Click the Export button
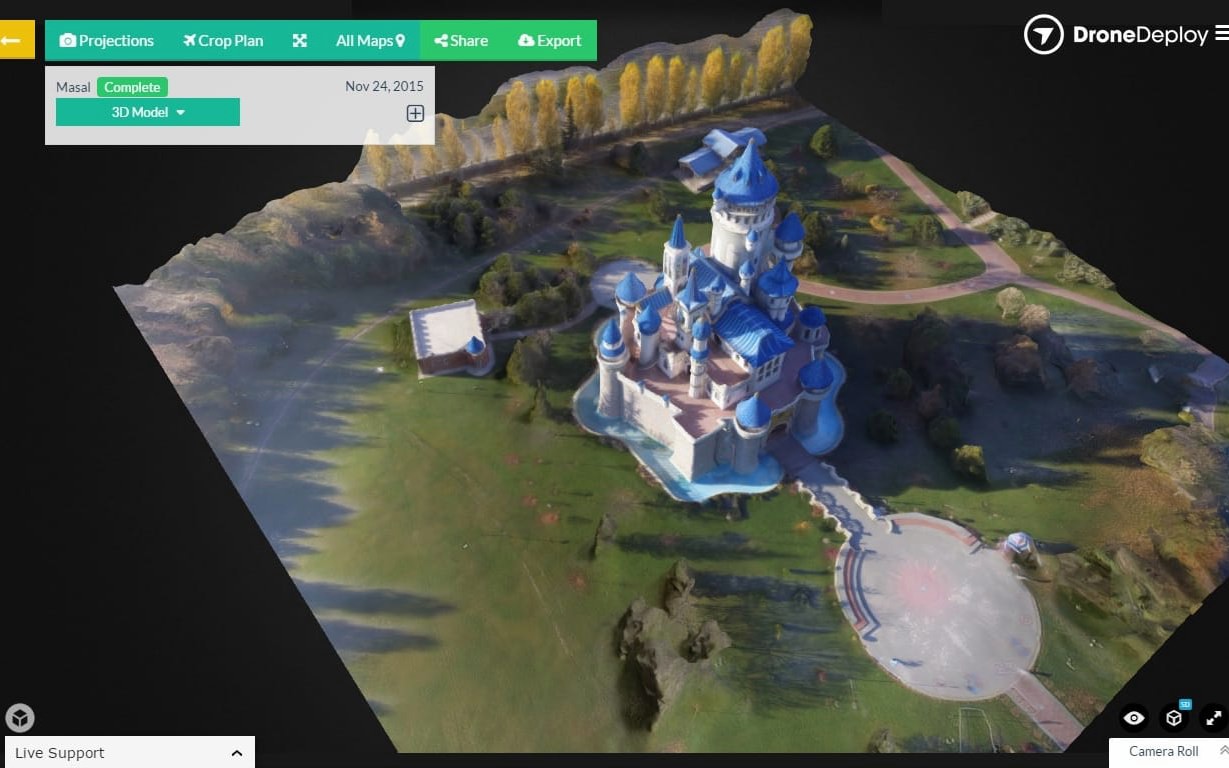 pyautogui.click(x=550, y=41)
